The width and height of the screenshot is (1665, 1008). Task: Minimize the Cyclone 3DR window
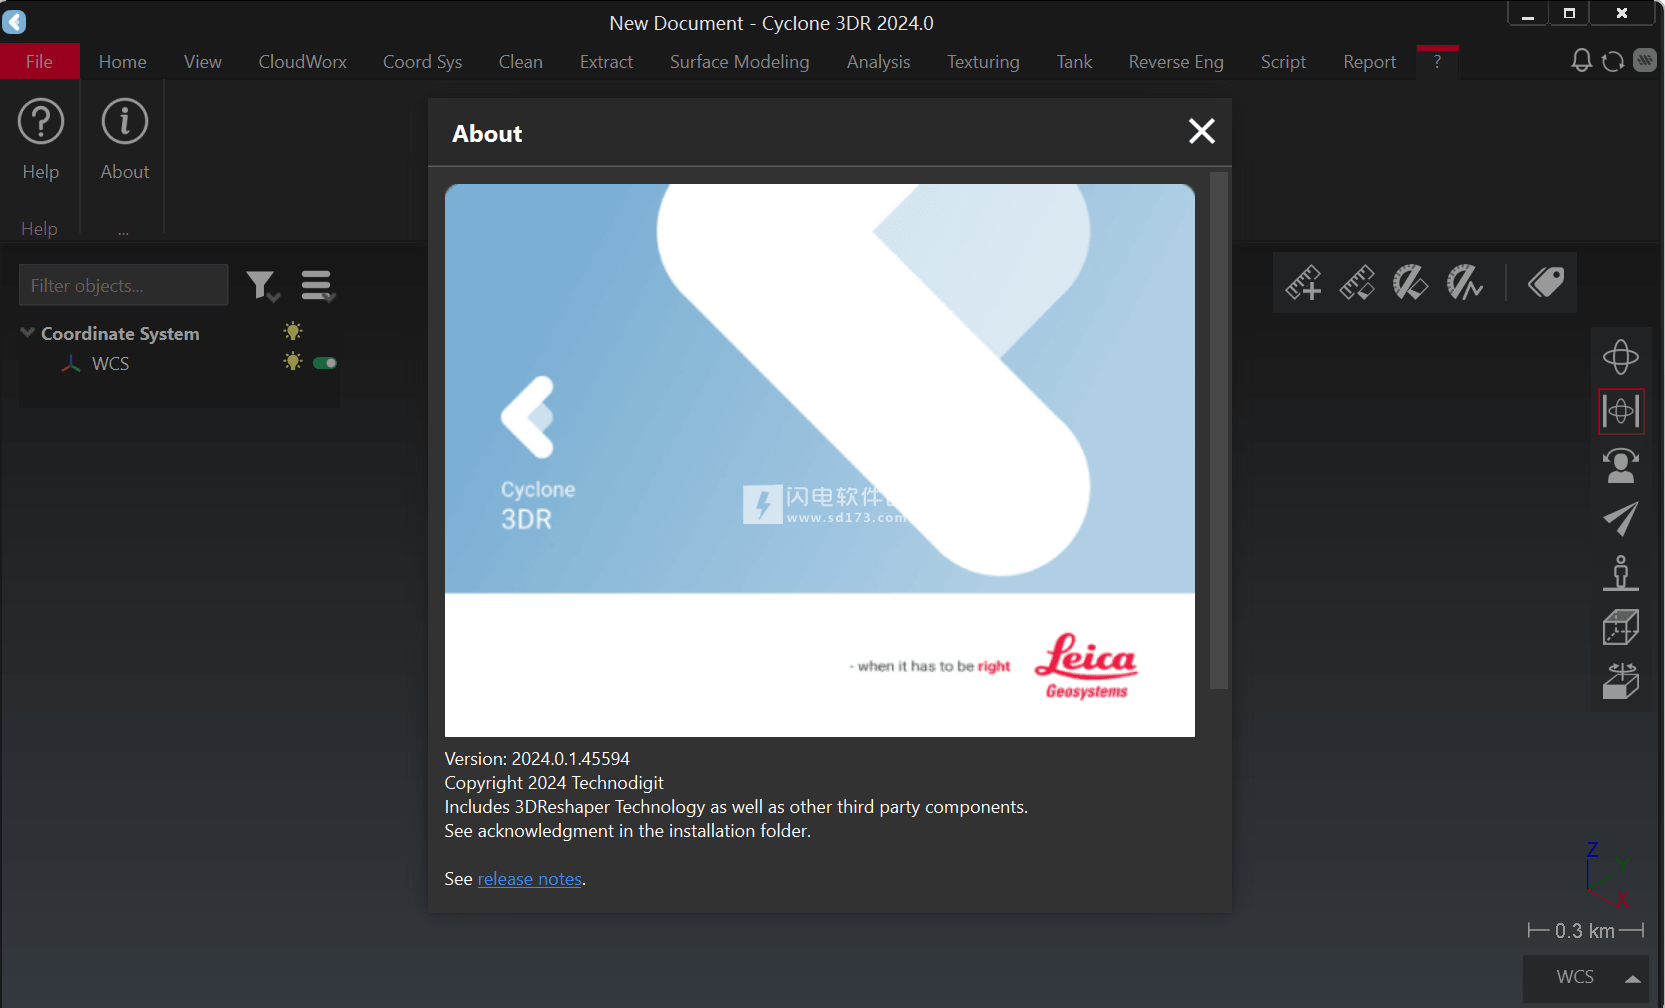(x=1528, y=14)
